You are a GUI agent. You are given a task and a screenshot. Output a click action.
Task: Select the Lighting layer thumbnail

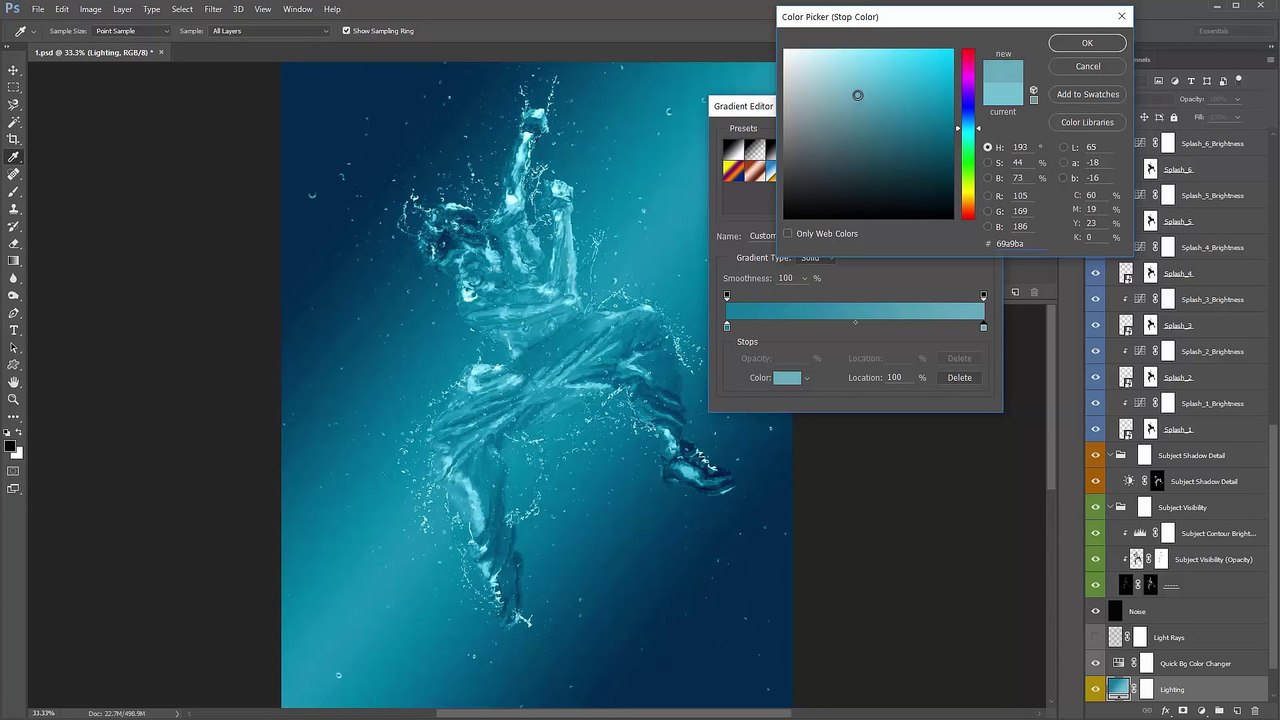(x=1118, y=689)
